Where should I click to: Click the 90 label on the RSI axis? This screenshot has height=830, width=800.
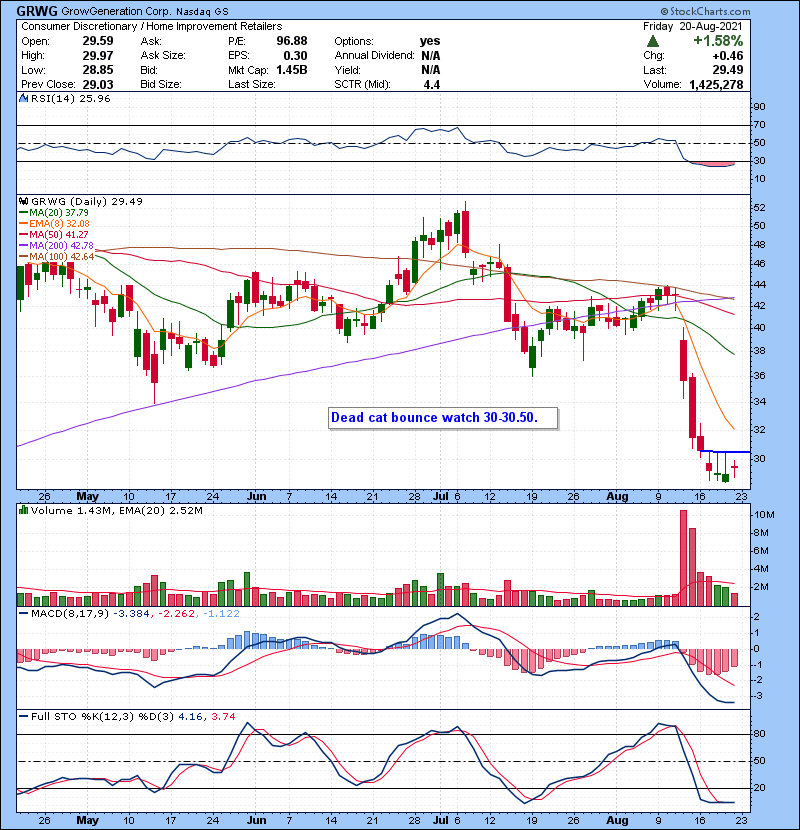pos(760,107)
